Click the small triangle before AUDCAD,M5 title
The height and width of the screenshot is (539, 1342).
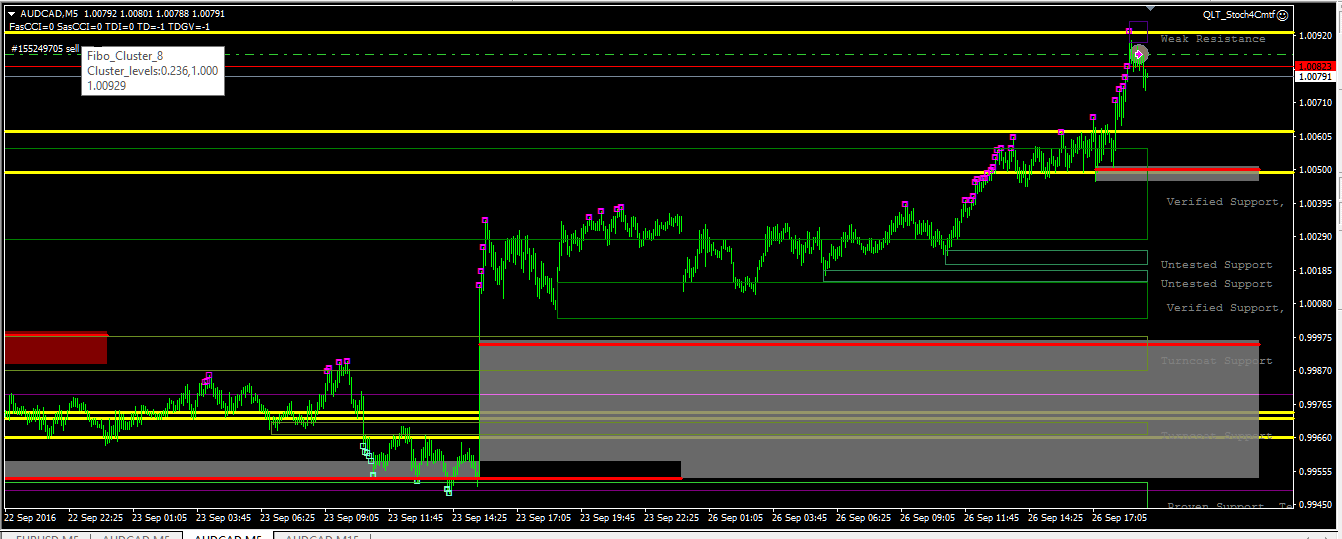tap(11, 14)
